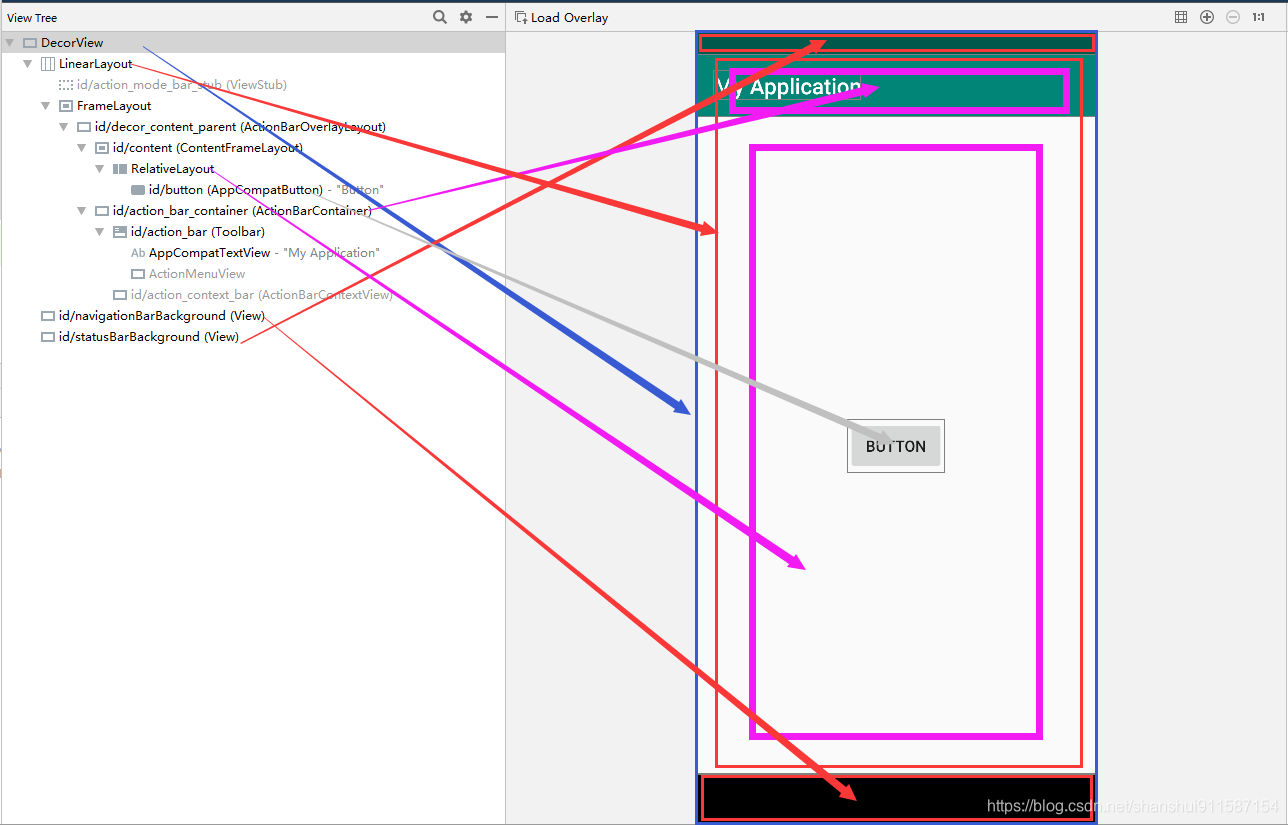Collapse the DecorView node
1288x825 pixels.
click(10, 43)
